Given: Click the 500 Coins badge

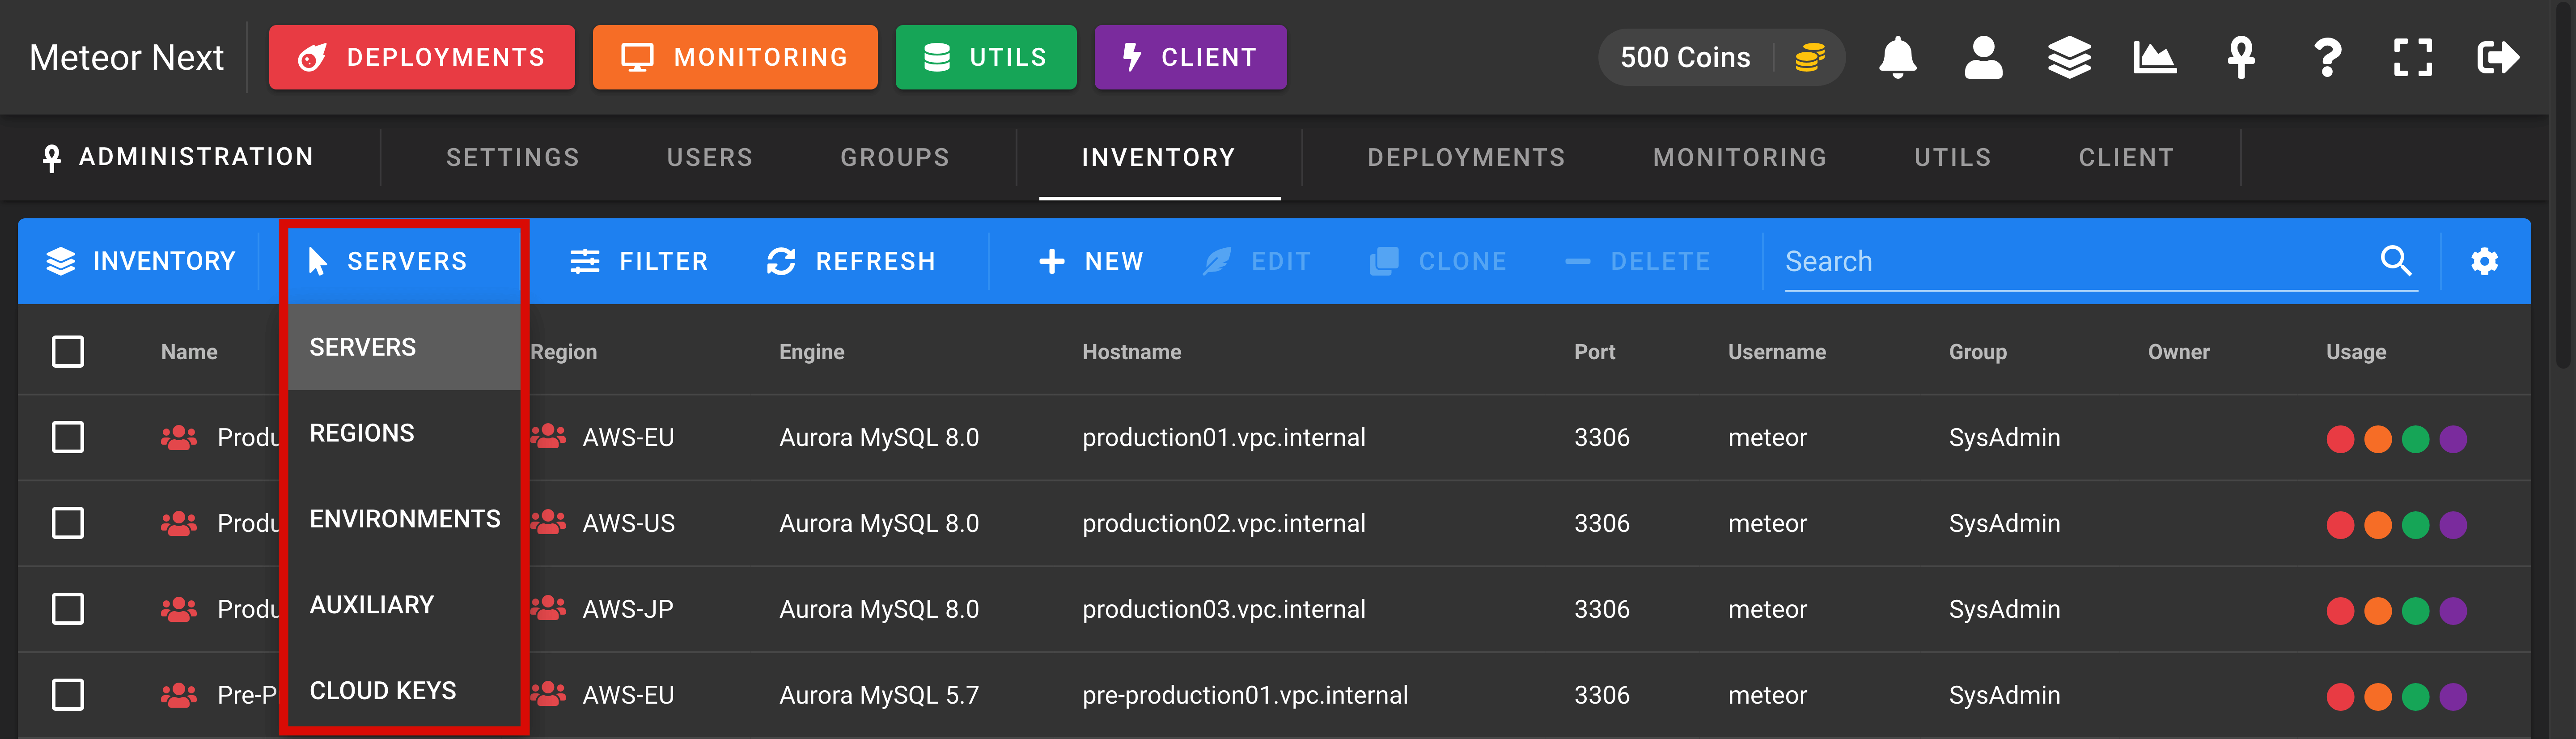Looking at the screenshot, I should click(1721, 57).
